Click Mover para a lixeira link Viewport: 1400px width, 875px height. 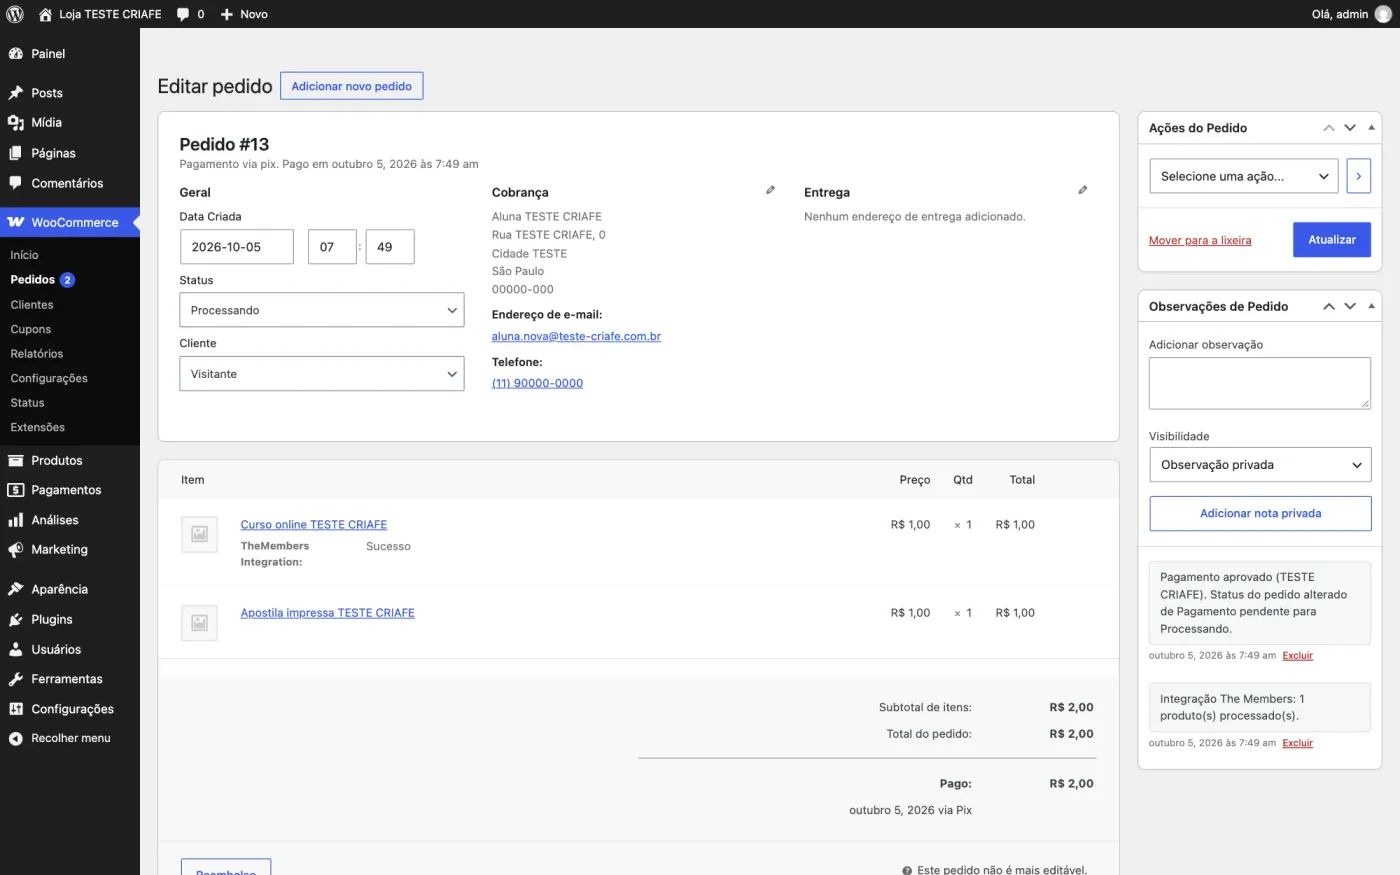(1200, 240)
